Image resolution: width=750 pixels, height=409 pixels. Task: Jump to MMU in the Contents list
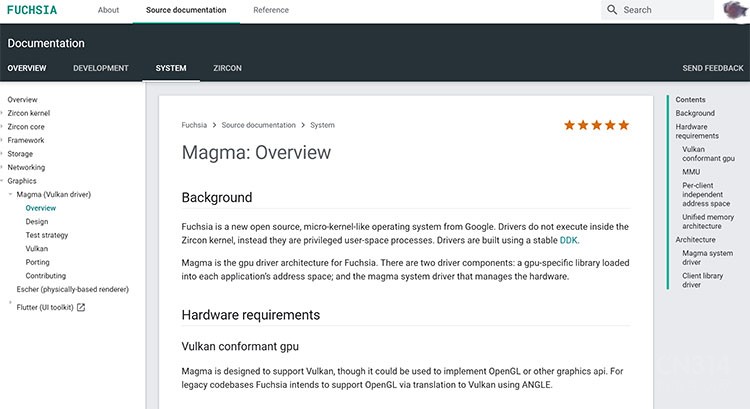691,172
